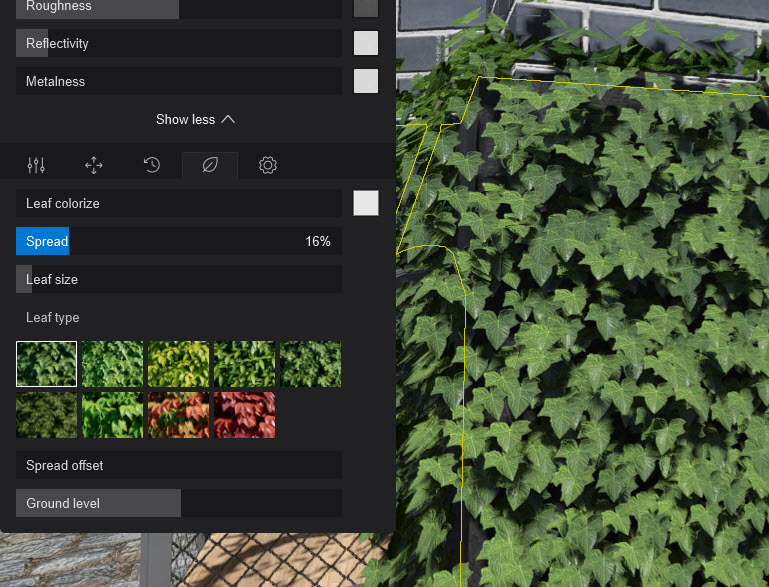Screen dimensions: 769x587
Task: Pick a color from Leaf colorize swatch
Action: (x=366, y=203)
